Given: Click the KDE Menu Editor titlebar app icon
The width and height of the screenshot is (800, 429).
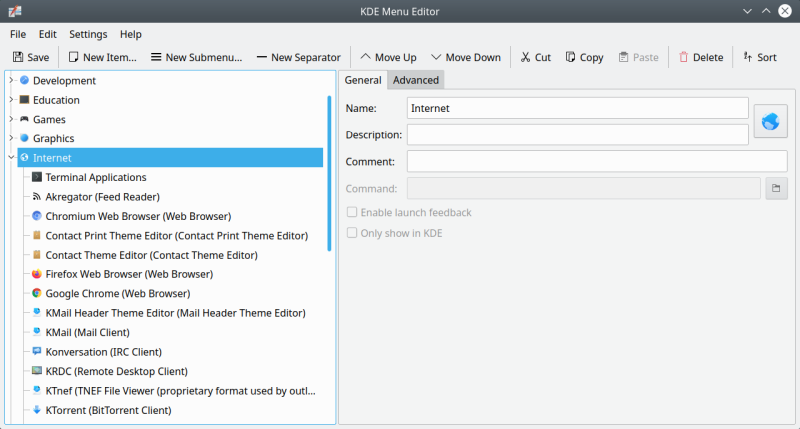Looking at the screenshot, I should tap(15, 11).
